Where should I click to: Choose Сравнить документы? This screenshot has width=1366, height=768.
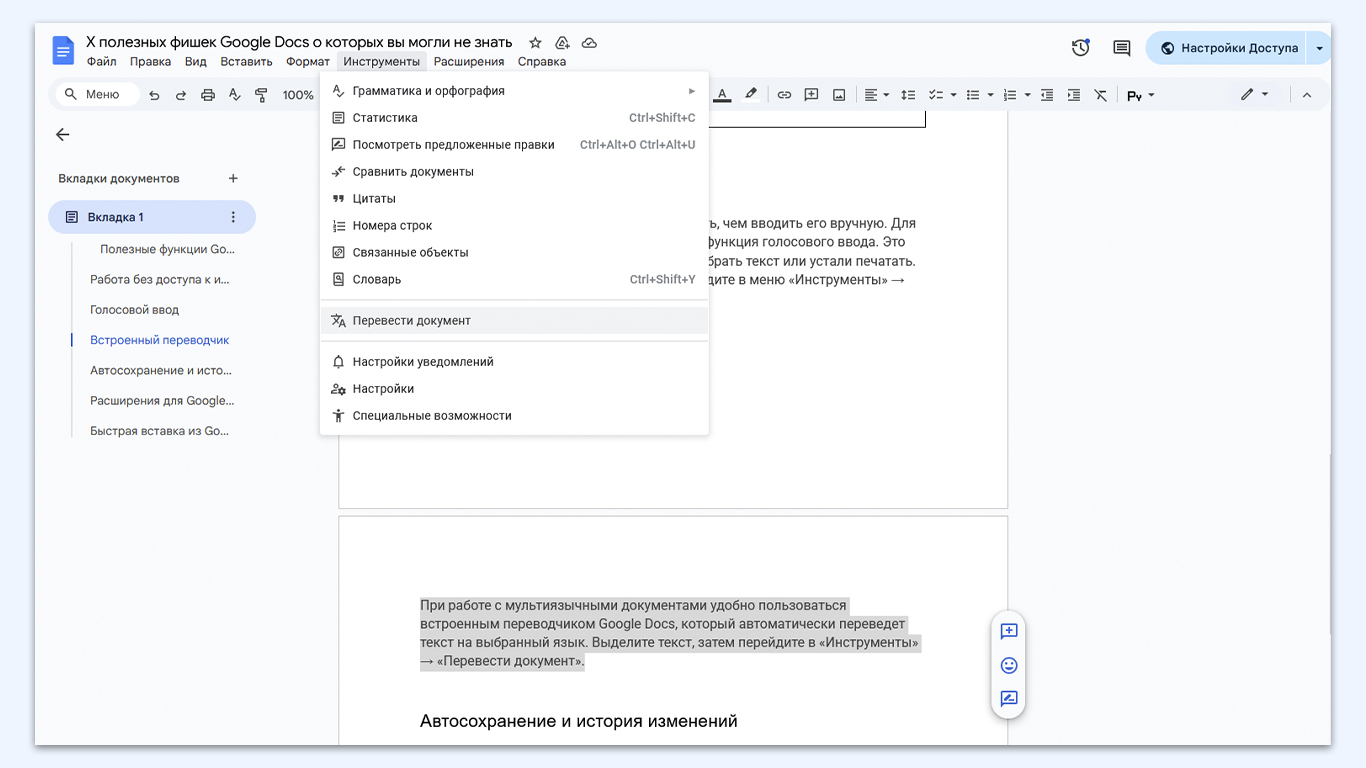click(514, 172)
